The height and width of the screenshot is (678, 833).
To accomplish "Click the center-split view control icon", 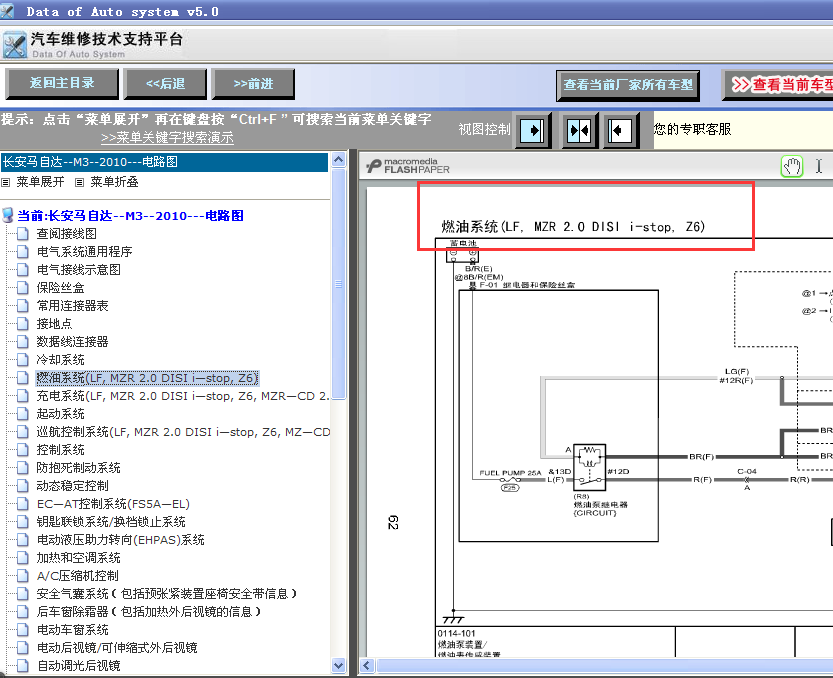I will (x=579, y=130).
